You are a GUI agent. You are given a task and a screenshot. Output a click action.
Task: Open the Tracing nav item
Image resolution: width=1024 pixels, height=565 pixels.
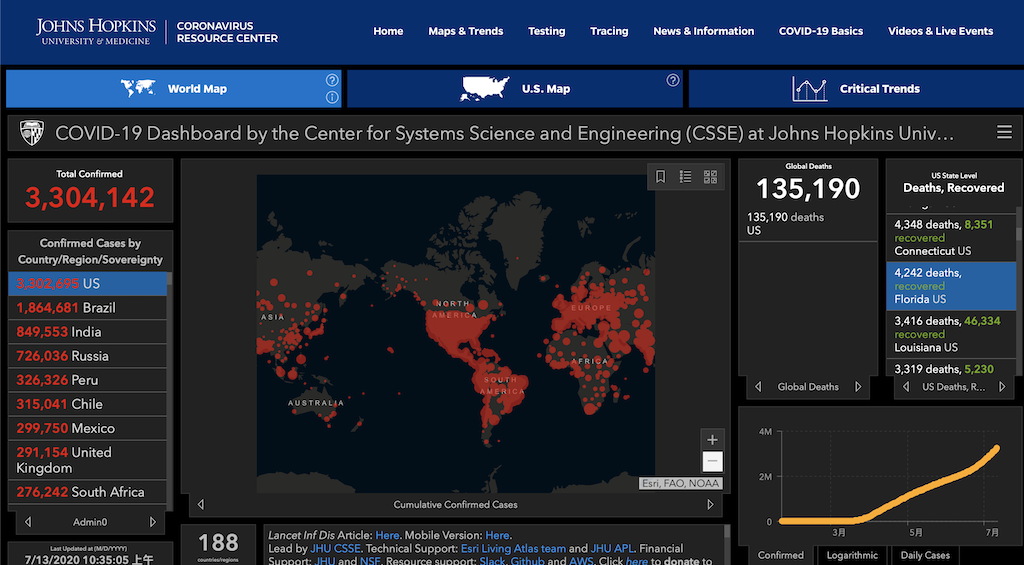609,31
